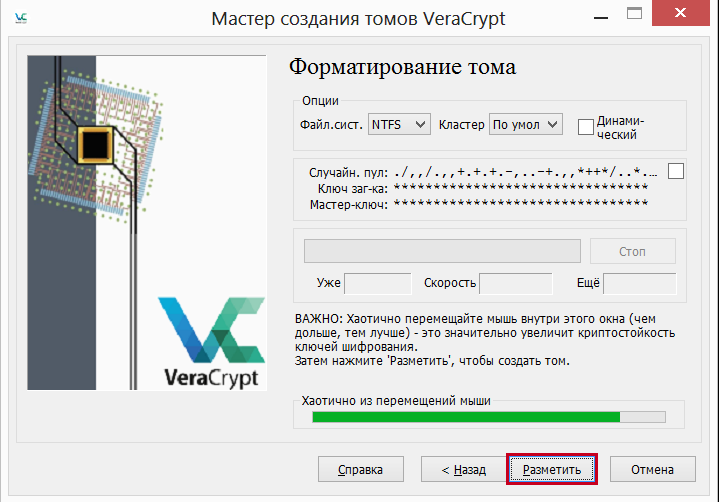Click the ВАЖНО instruction text
This screenshot has height=502, width=719.
point(485,340)
